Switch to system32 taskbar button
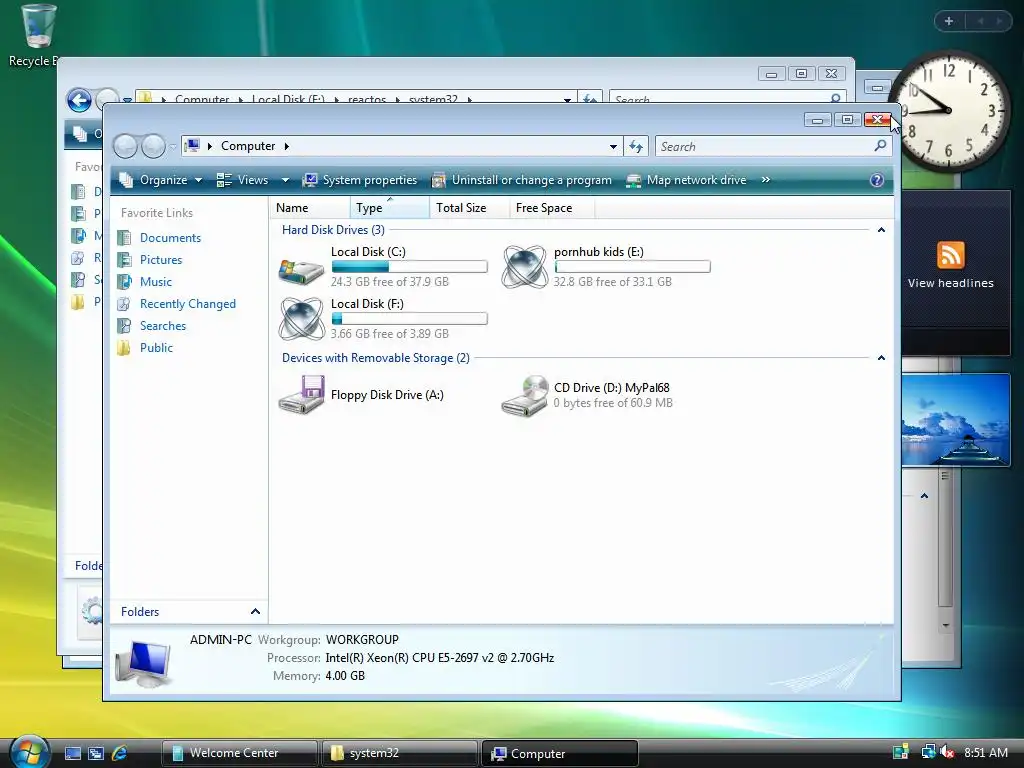Image resolution: width=1024 pixels, height=768 pixels. pos(399,753)
